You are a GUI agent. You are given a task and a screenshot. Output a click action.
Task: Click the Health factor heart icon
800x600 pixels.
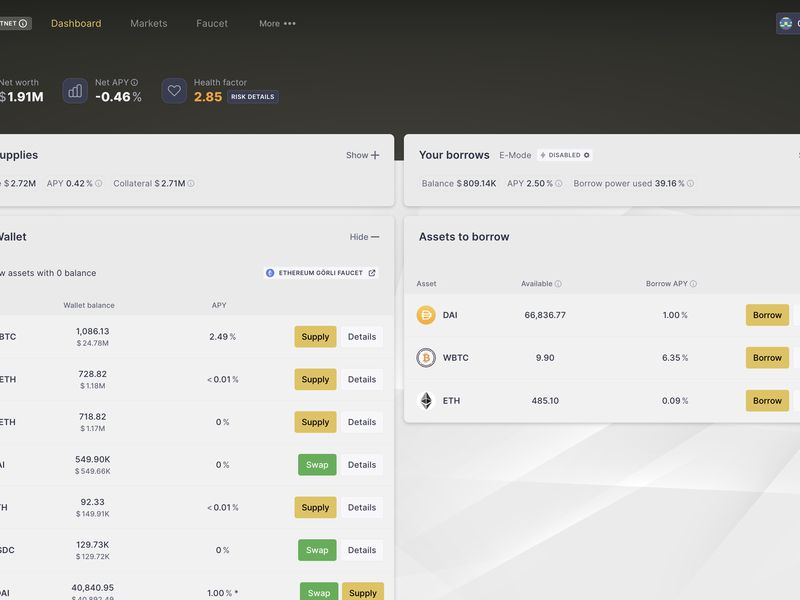tap(174, 91)
